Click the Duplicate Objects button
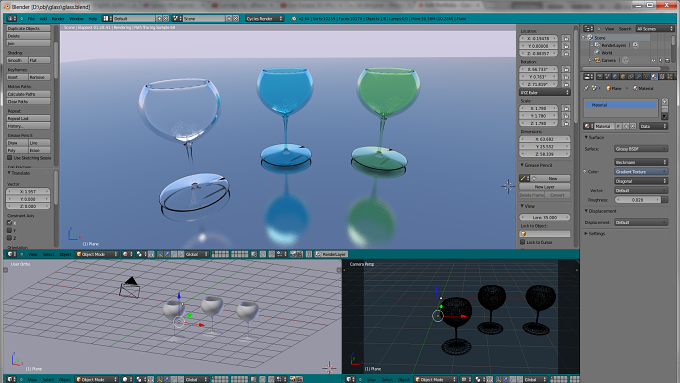Image resolution: width=680 pixels, height=383 pixels. click(29, 28)
